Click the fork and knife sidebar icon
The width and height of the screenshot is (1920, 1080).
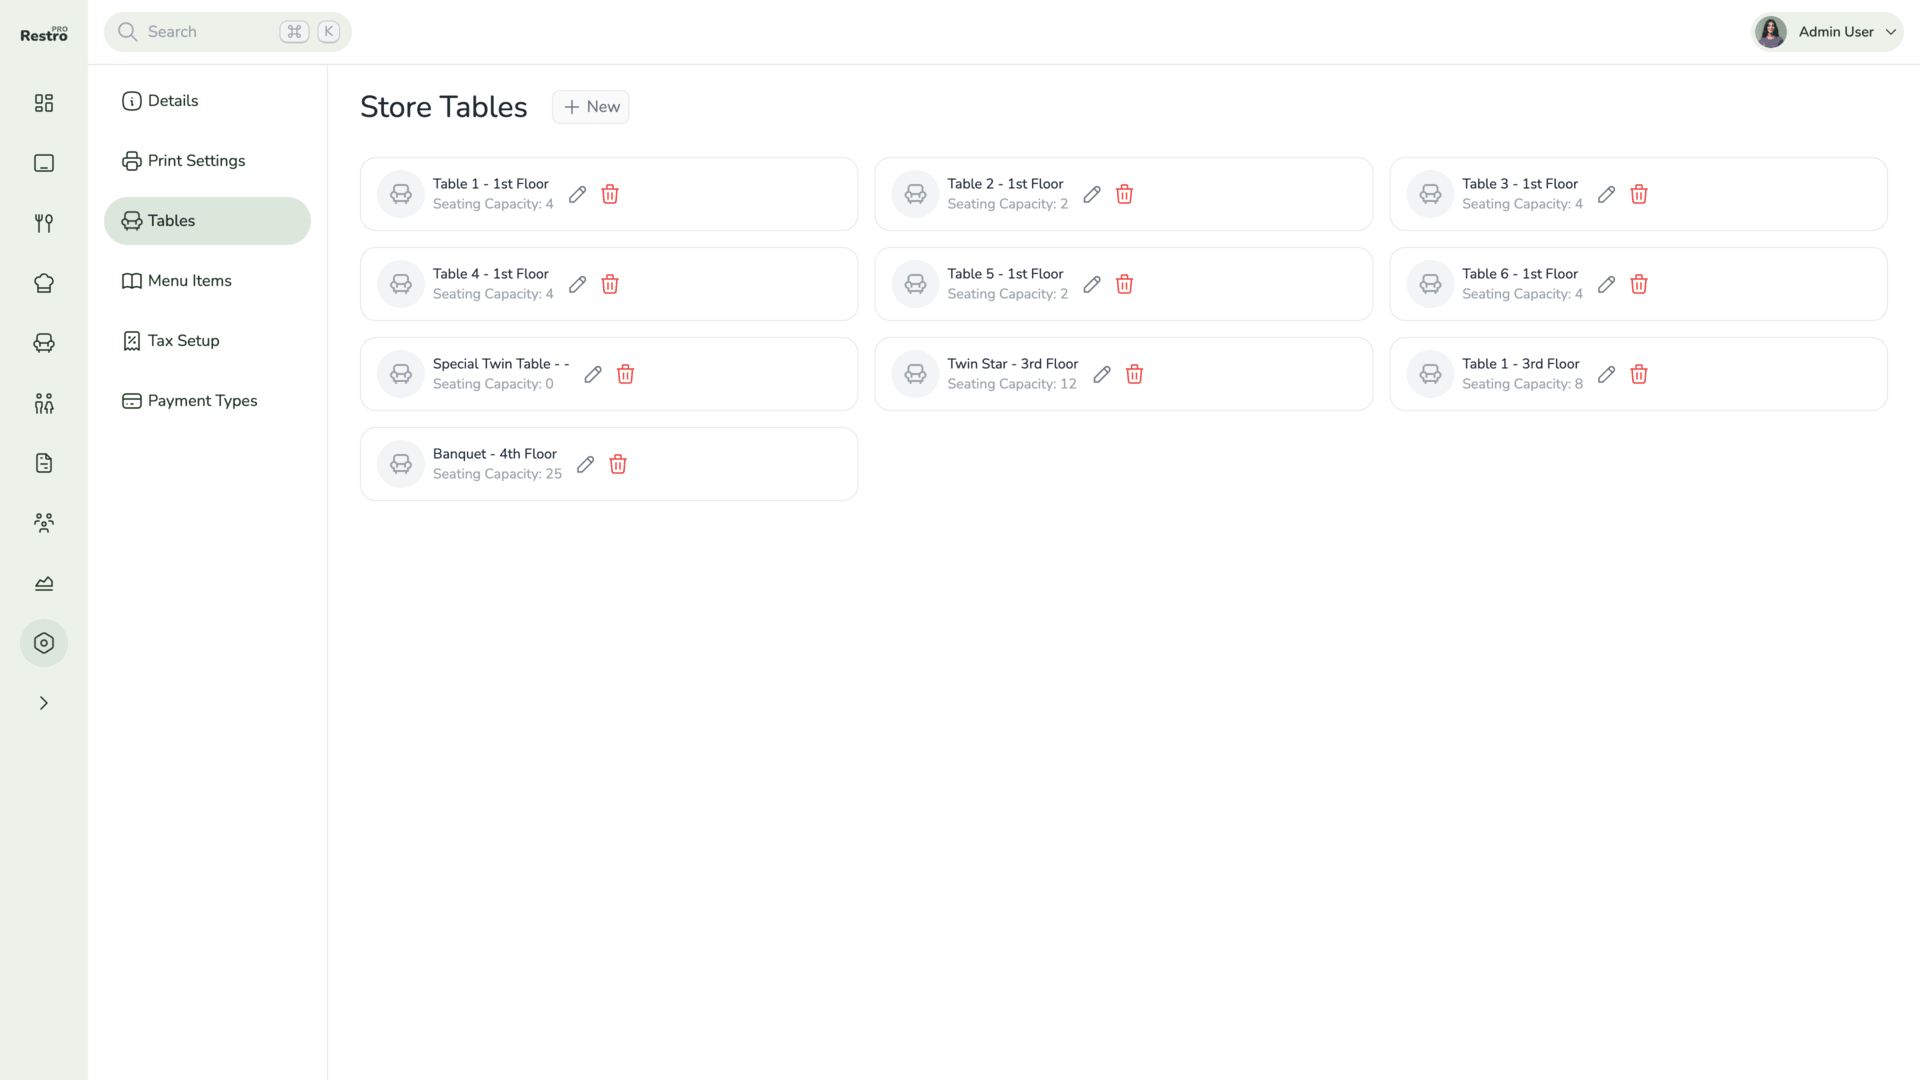(44, 223)
